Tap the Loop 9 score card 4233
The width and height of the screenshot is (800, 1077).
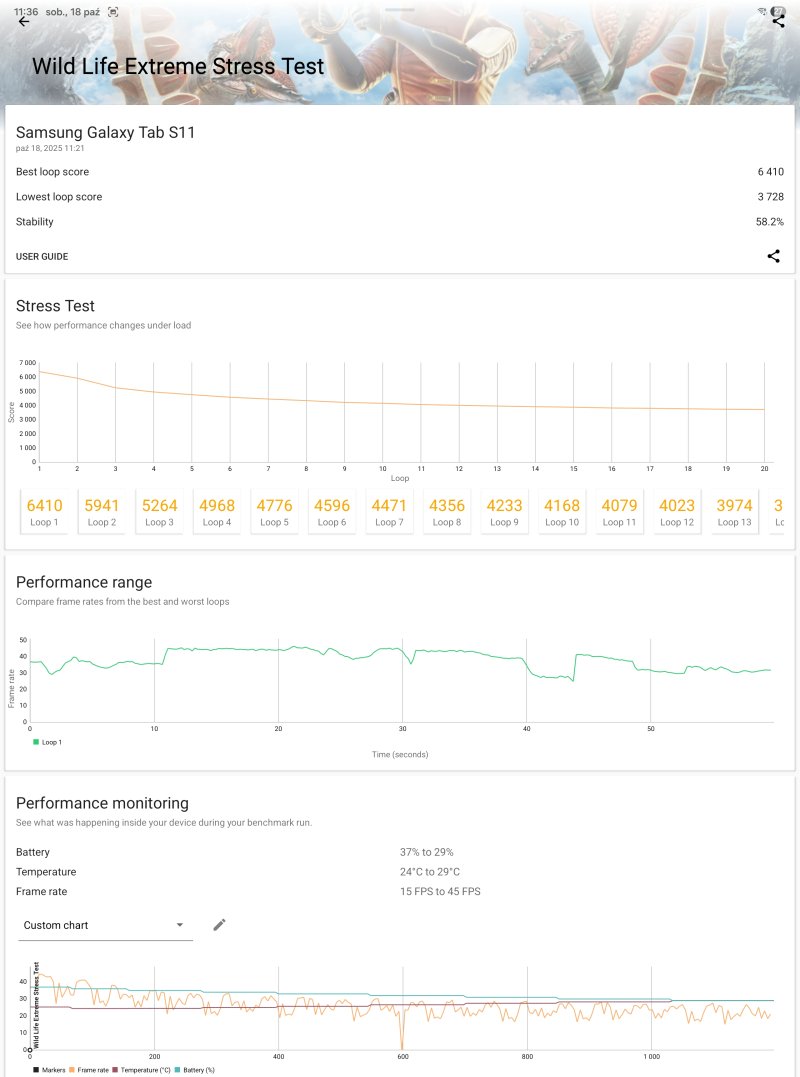504,511
